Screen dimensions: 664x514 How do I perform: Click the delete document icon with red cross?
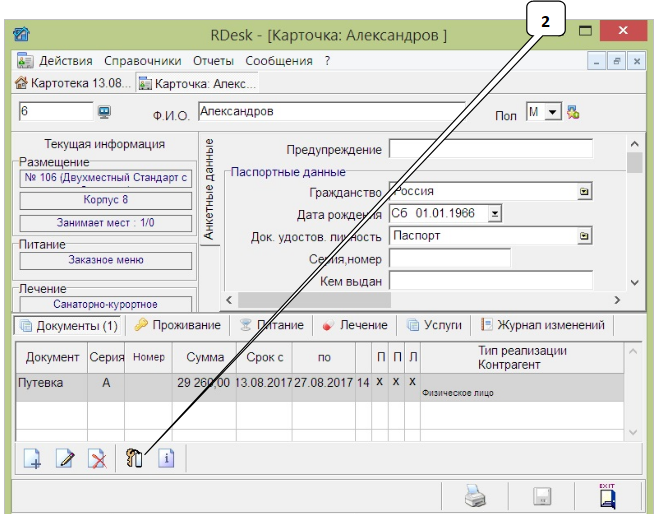(x=97, y=459)
